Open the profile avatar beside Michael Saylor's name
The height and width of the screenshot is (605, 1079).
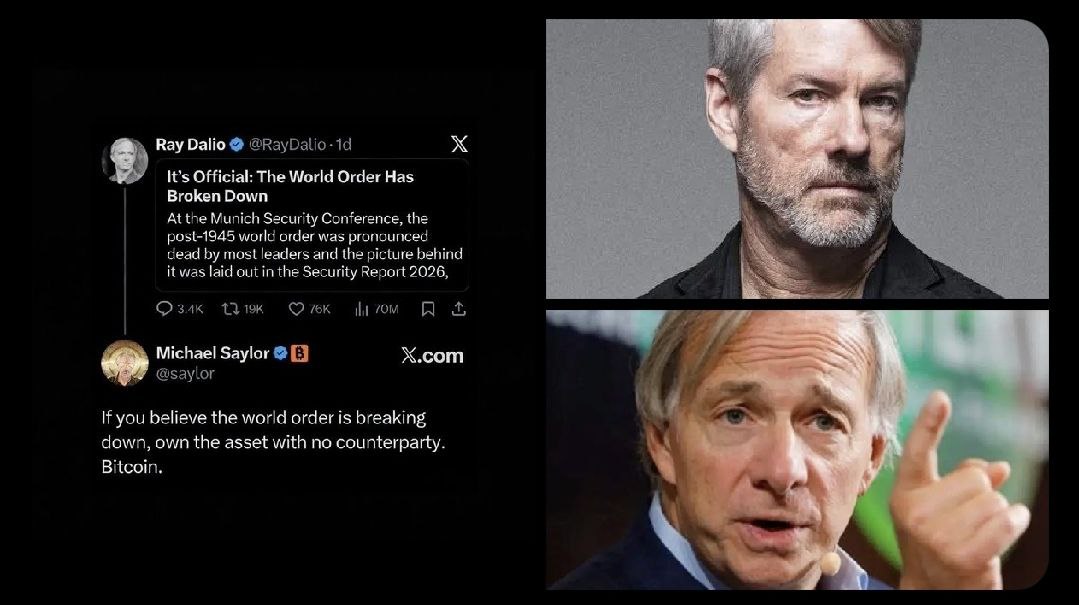[x=125, y=363]
